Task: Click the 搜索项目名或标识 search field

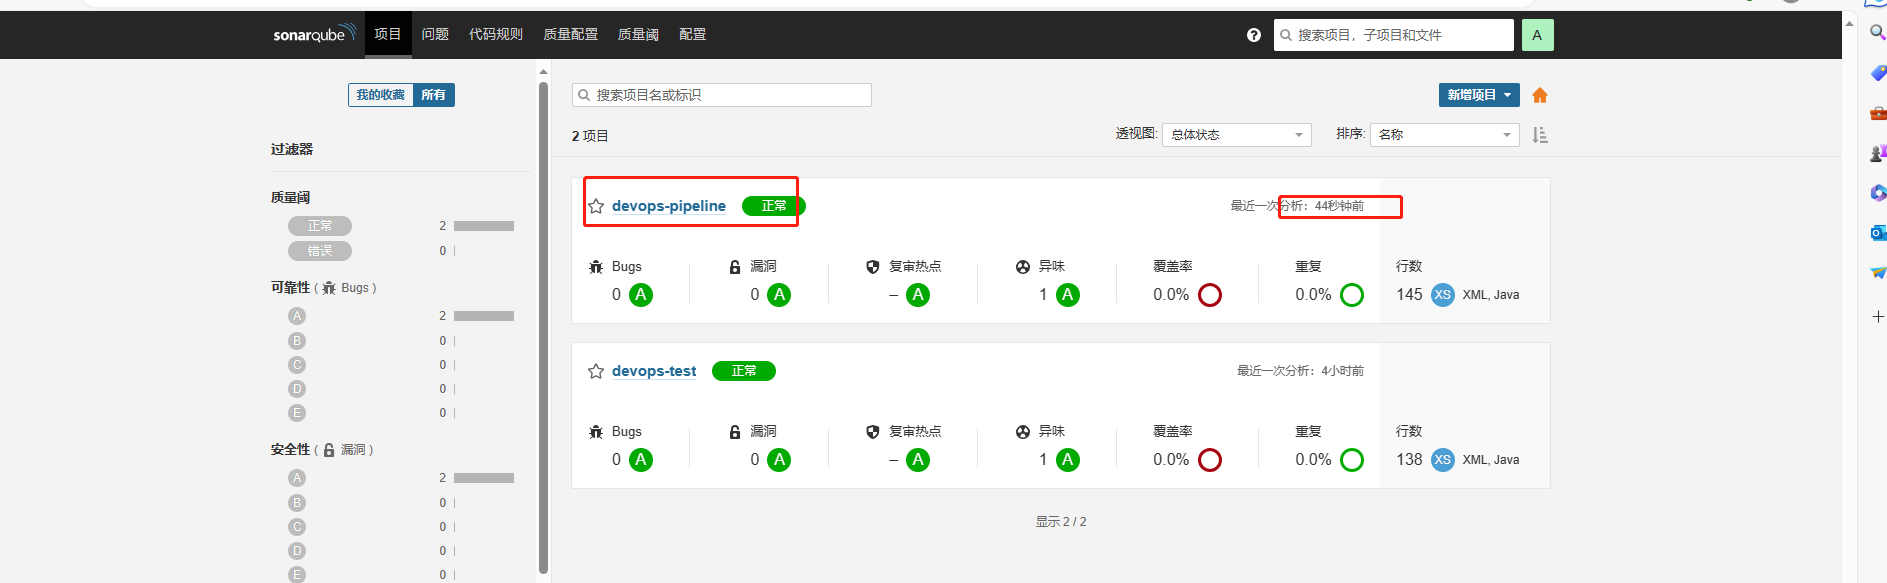Action: [721, 95]
